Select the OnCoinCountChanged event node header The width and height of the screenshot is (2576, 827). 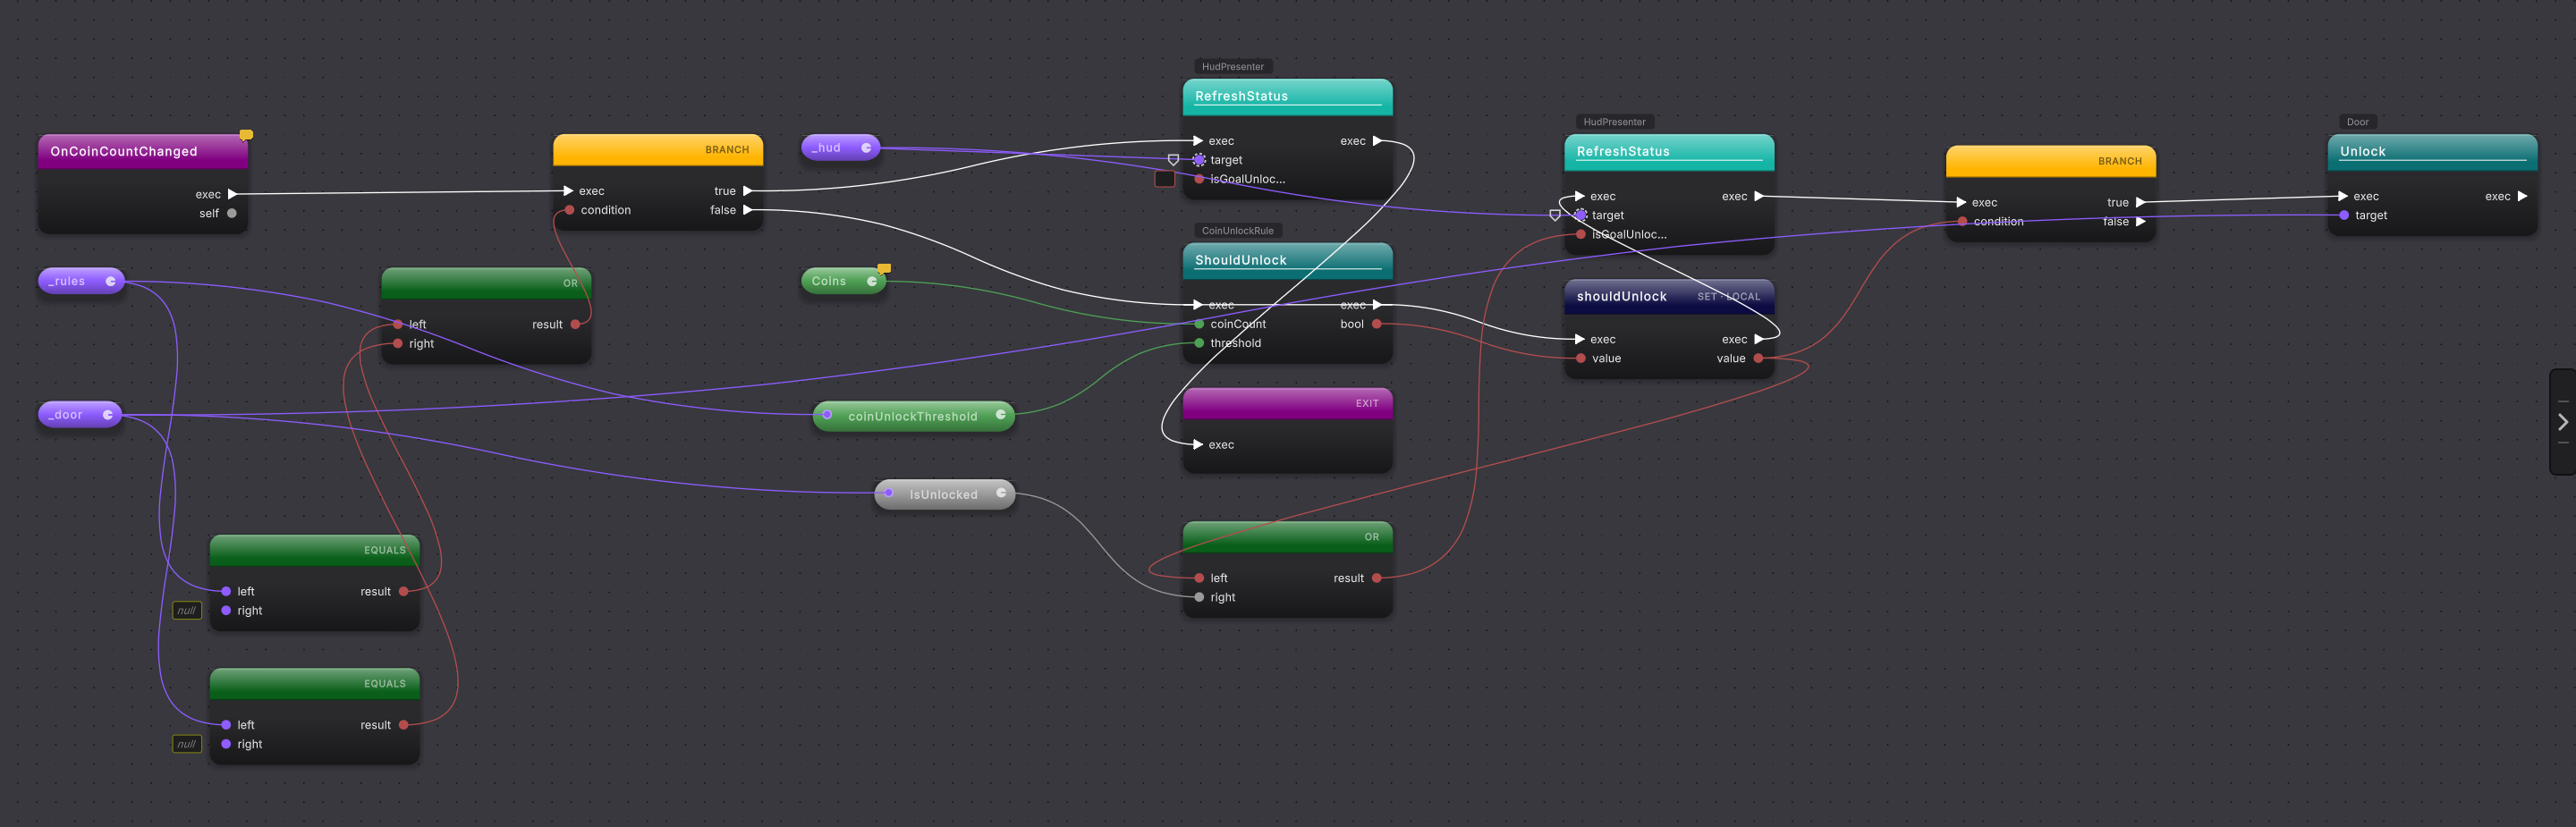click(143, 151)
